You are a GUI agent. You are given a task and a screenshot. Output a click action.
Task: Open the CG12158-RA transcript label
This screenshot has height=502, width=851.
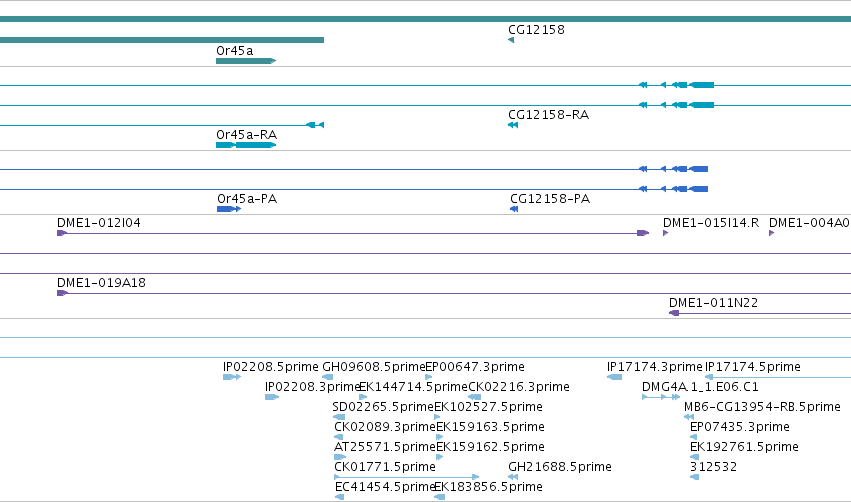tap(548, 115)
